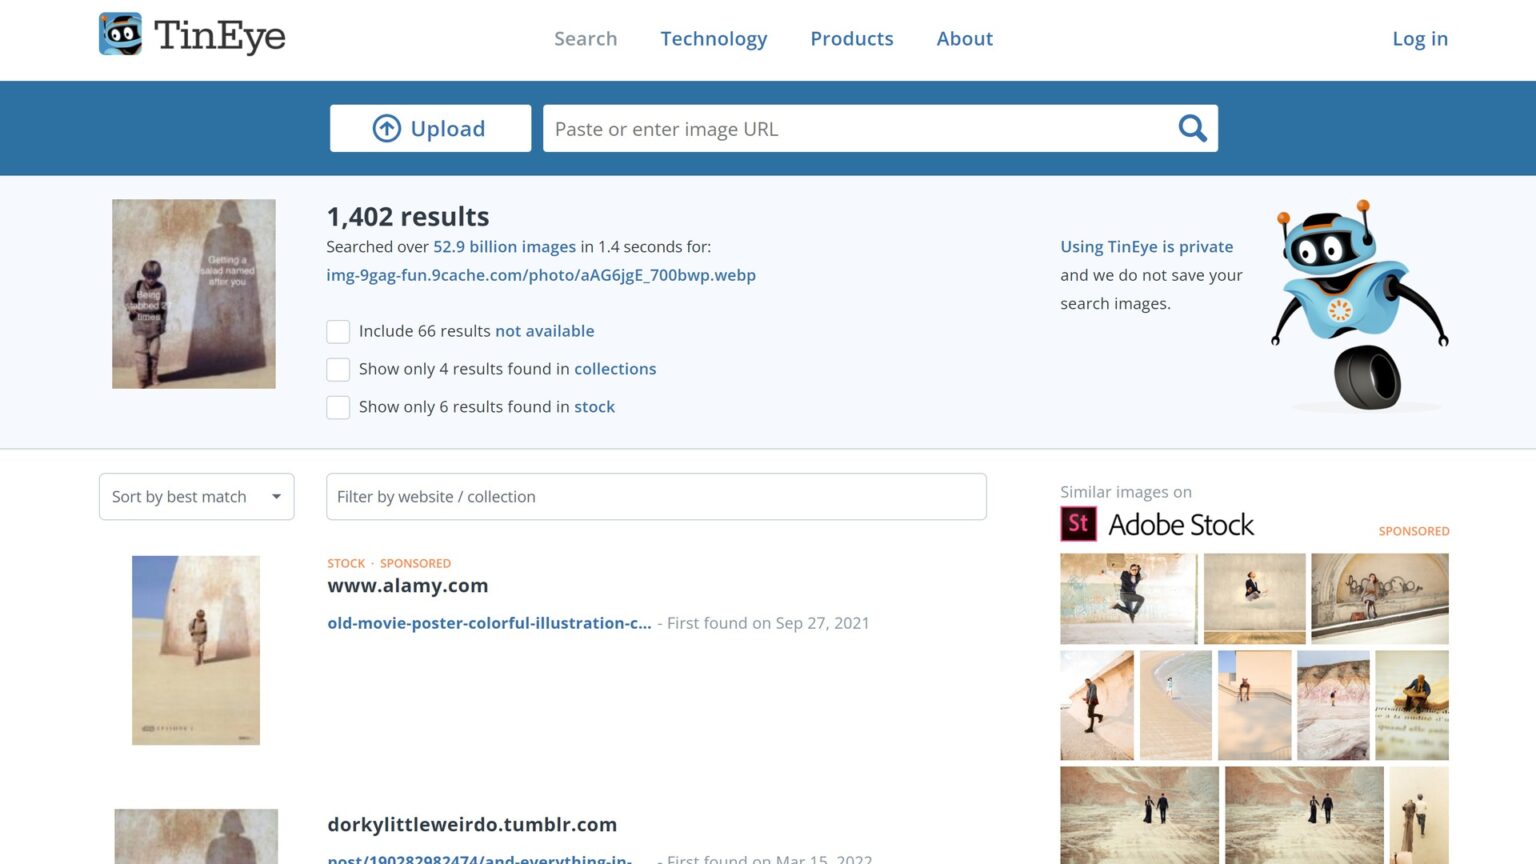Click the searched Darth Vader shadow image thumbnail
This screenshot has width=1536, height=864.
(x=194, y=294)
